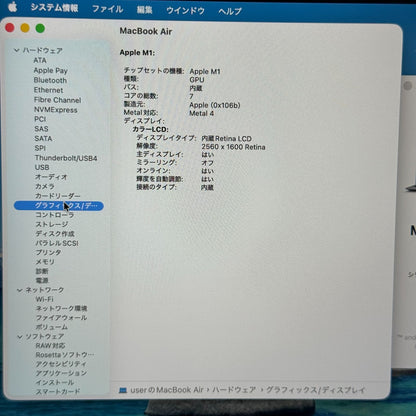The width and height of the screenshot is (416, 416).
Task: Click the 'カラーLCD:' display heading
Action: 151,129
